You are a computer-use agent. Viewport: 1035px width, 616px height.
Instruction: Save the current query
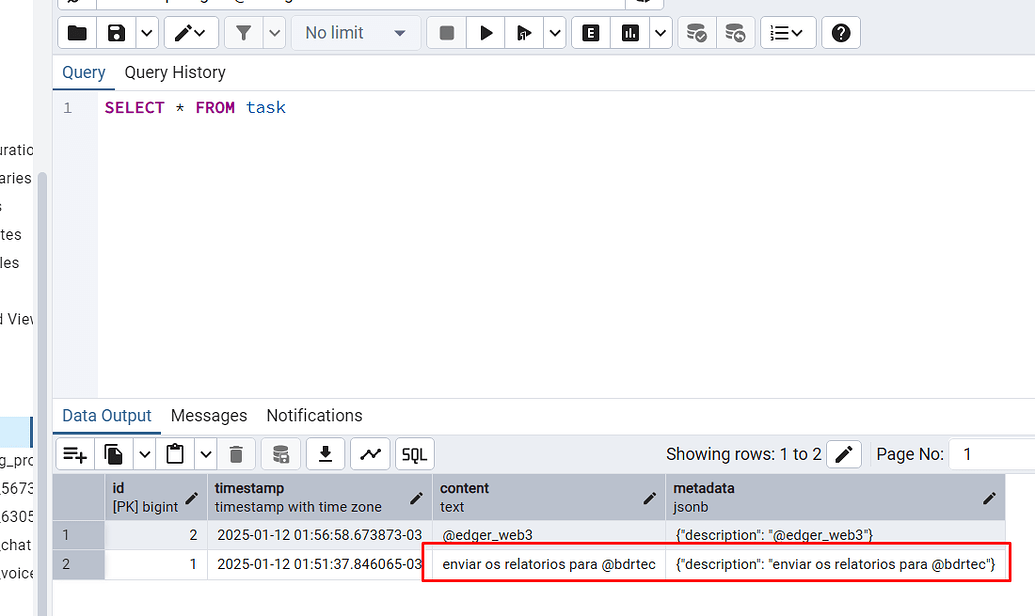coord(115,32)
